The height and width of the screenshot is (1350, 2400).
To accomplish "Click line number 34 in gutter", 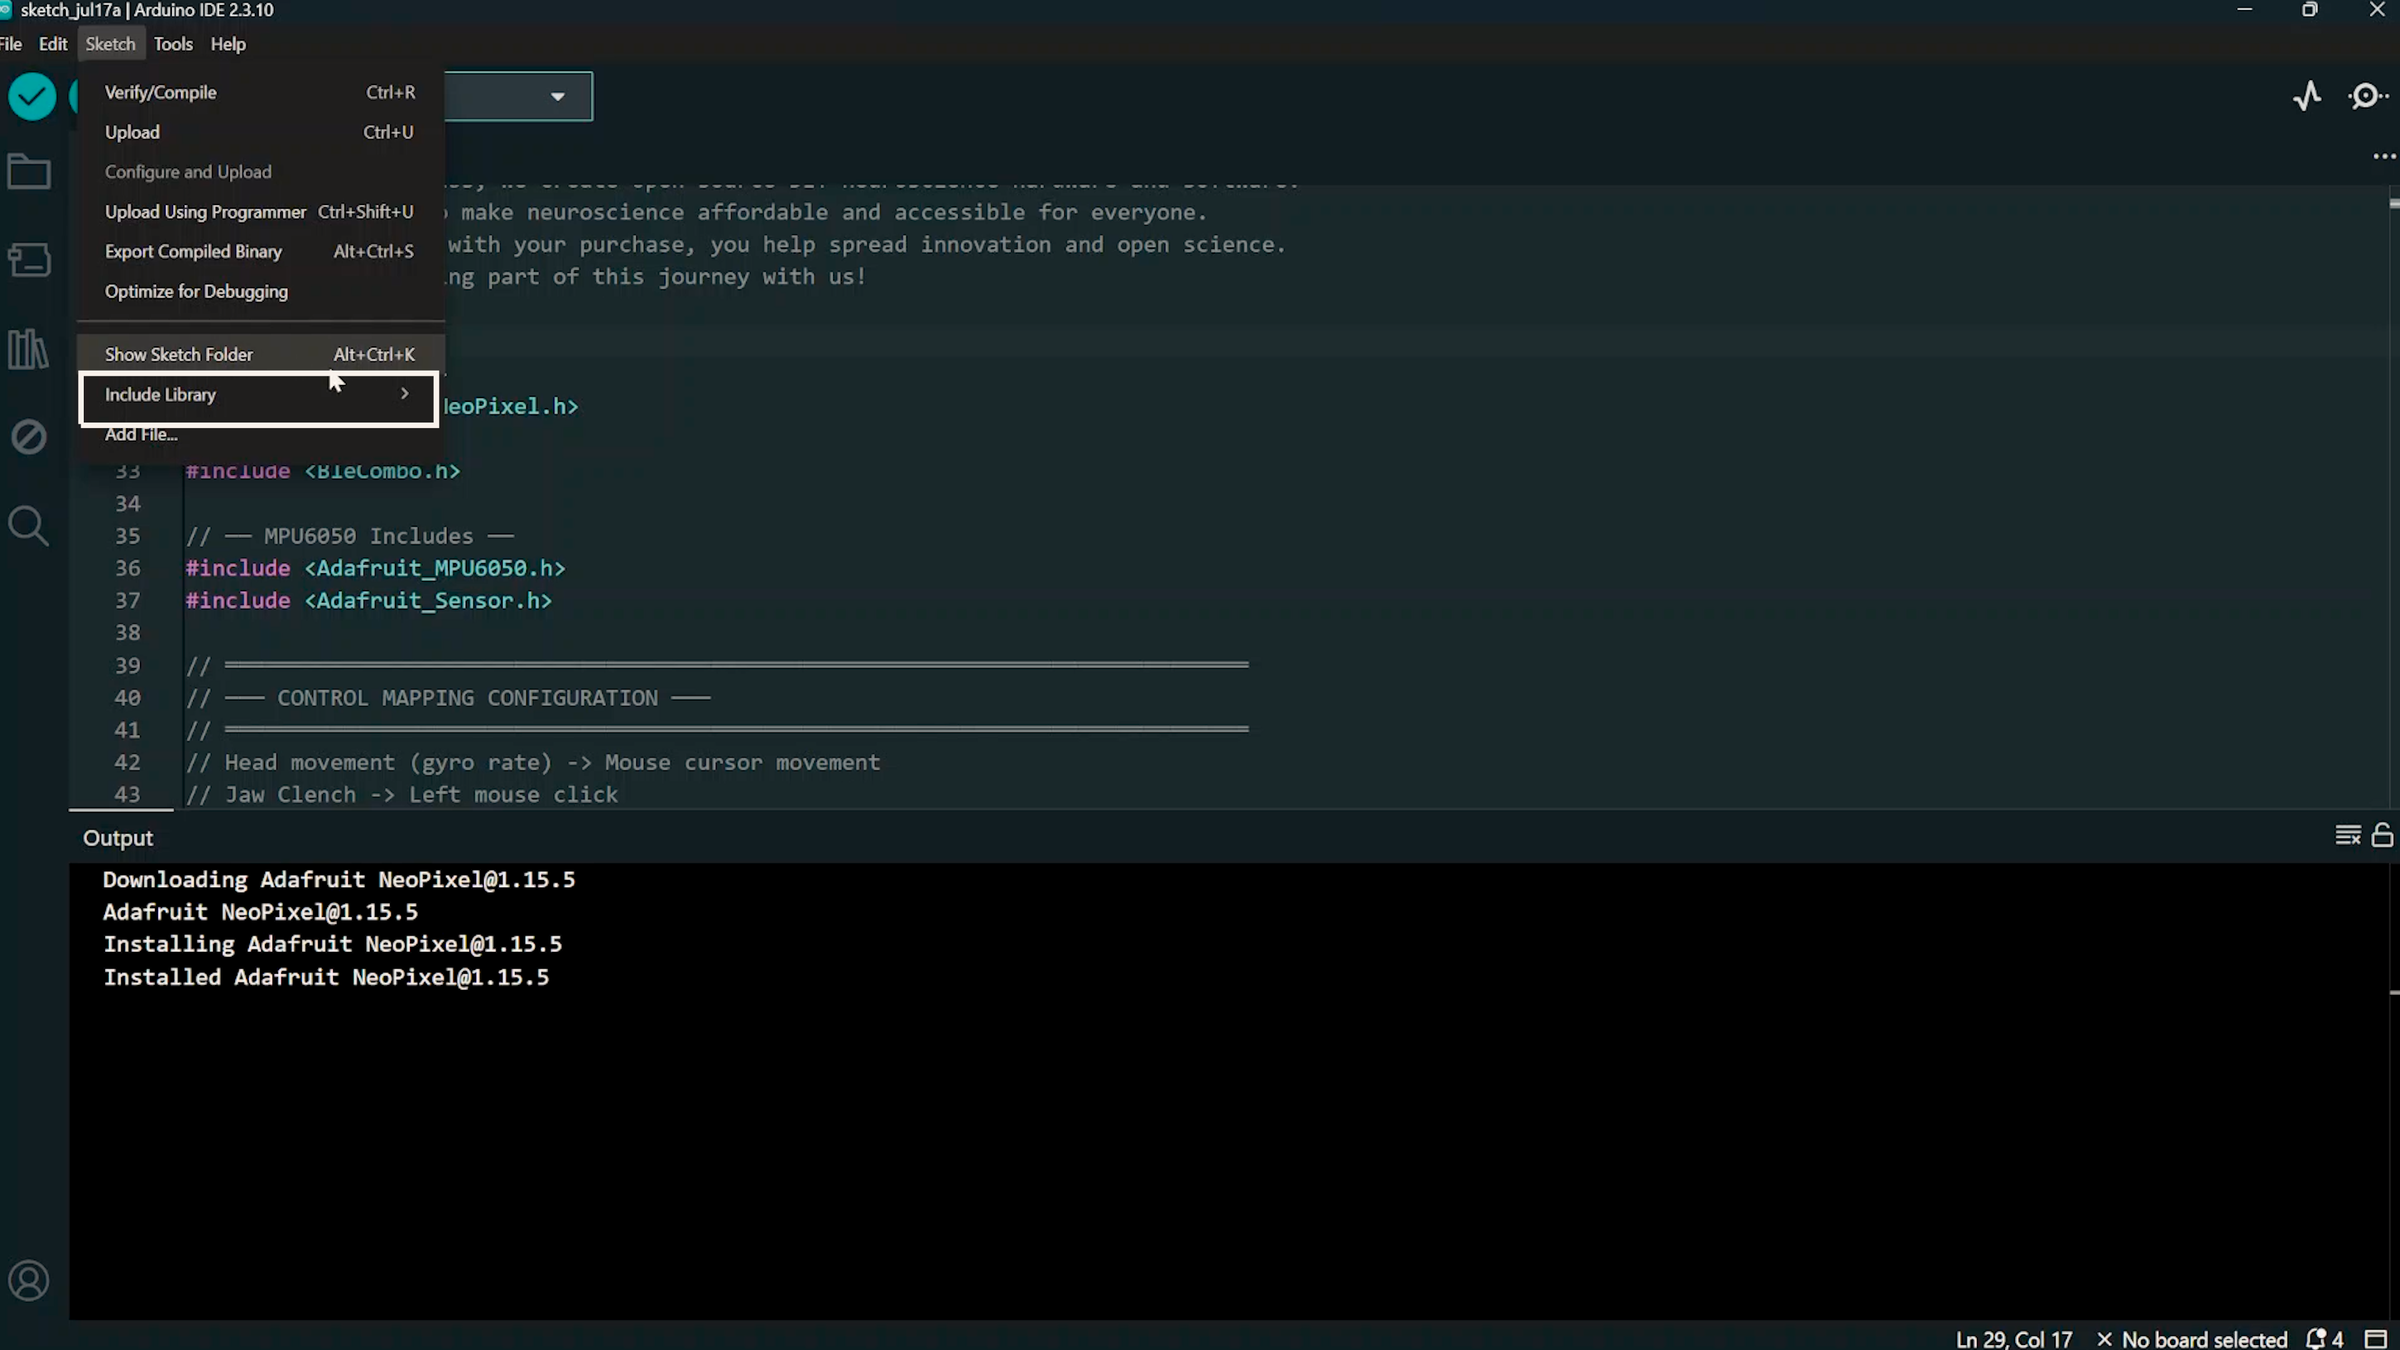I will click(127, 504).
